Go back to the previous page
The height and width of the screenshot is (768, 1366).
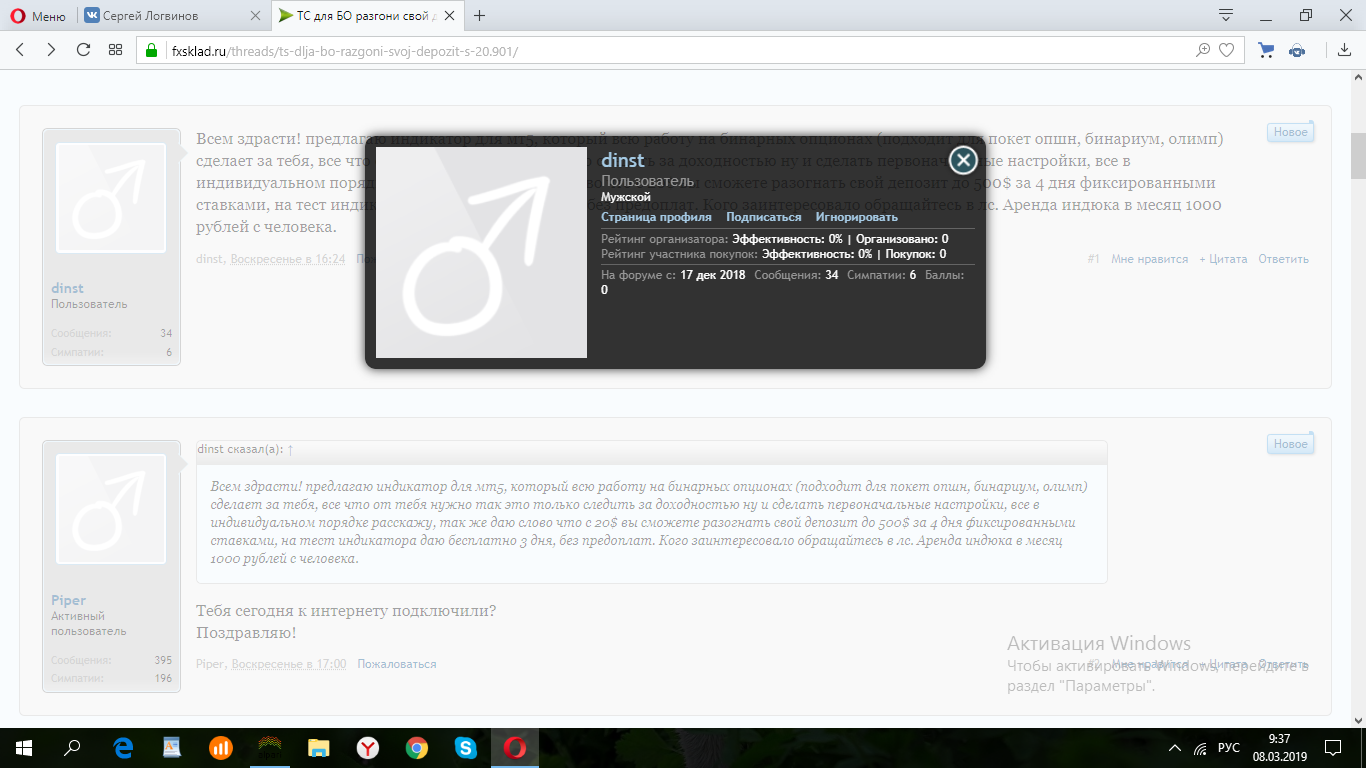click(x=21, y=50)
